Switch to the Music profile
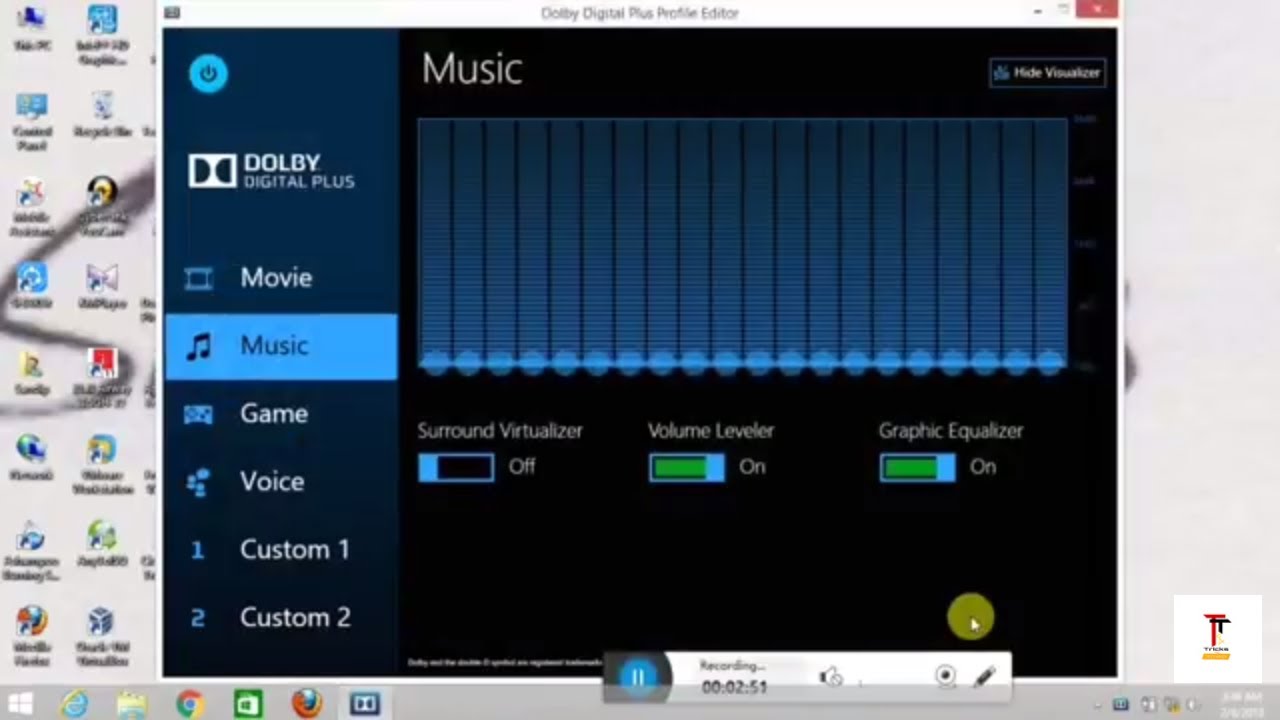 [x=281, y=346]
